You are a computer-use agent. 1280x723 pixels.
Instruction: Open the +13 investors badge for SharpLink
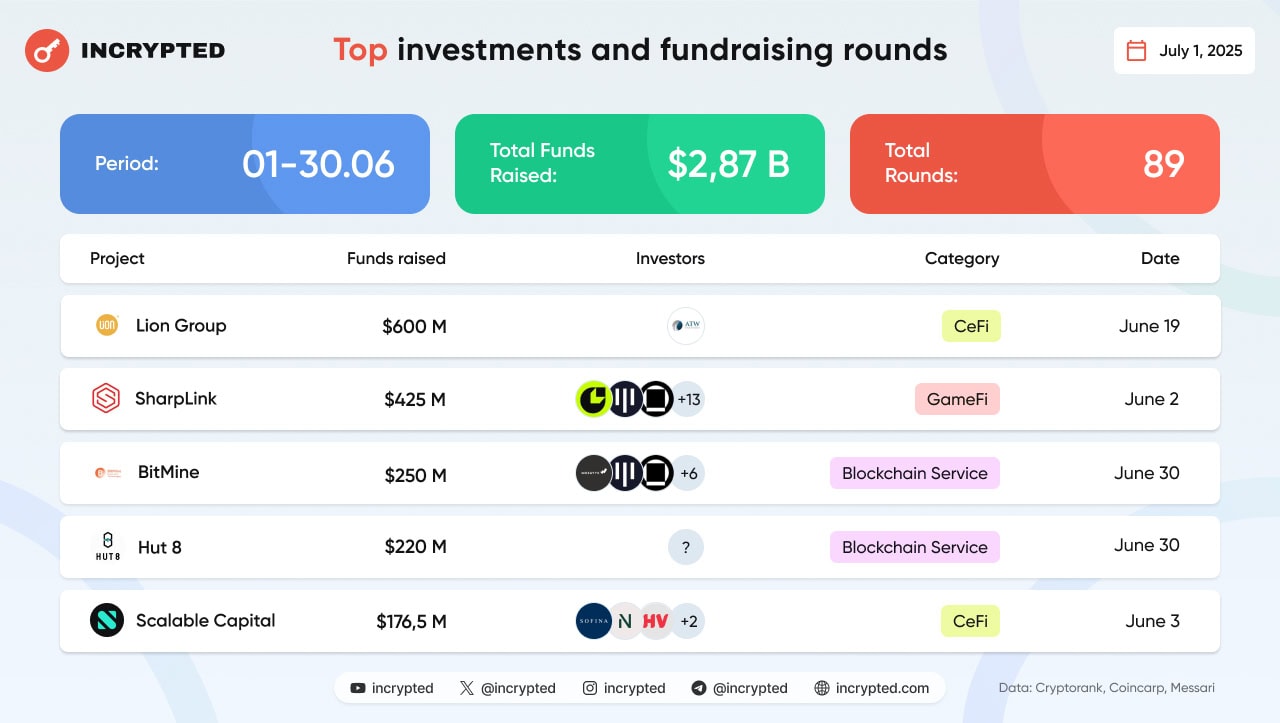[x=688, y=399]
